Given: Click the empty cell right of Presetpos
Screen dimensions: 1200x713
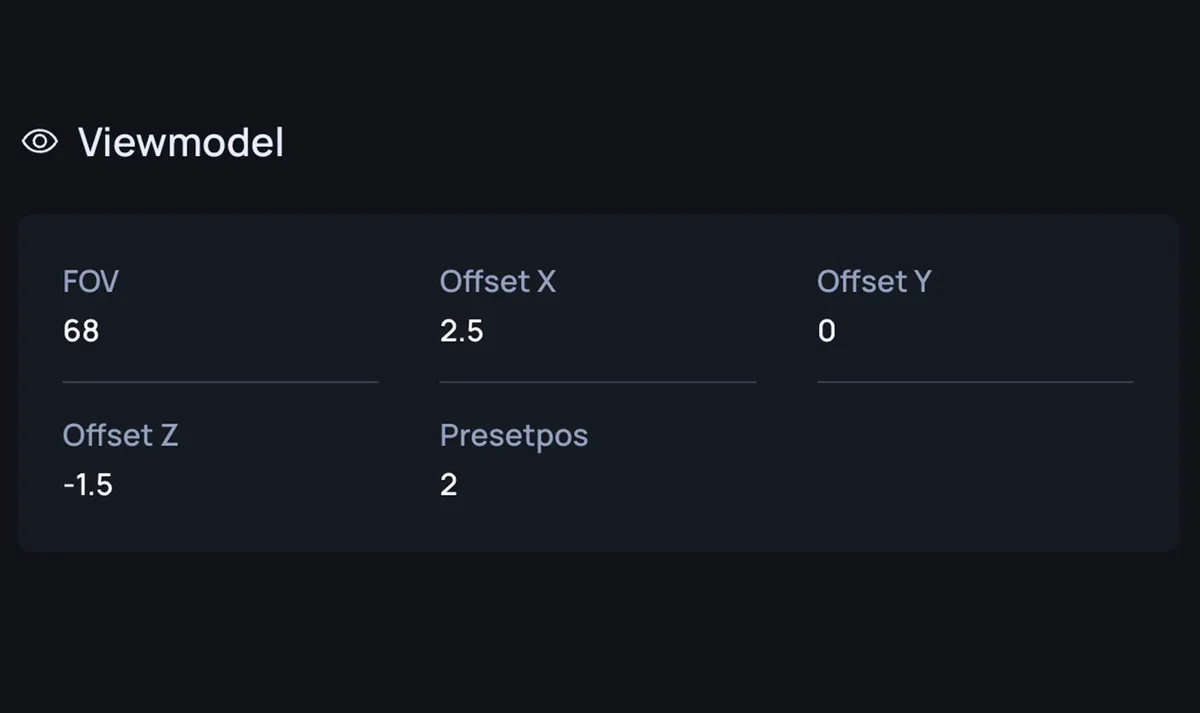Looking at the screenshot, I should [x=975, y=460].
